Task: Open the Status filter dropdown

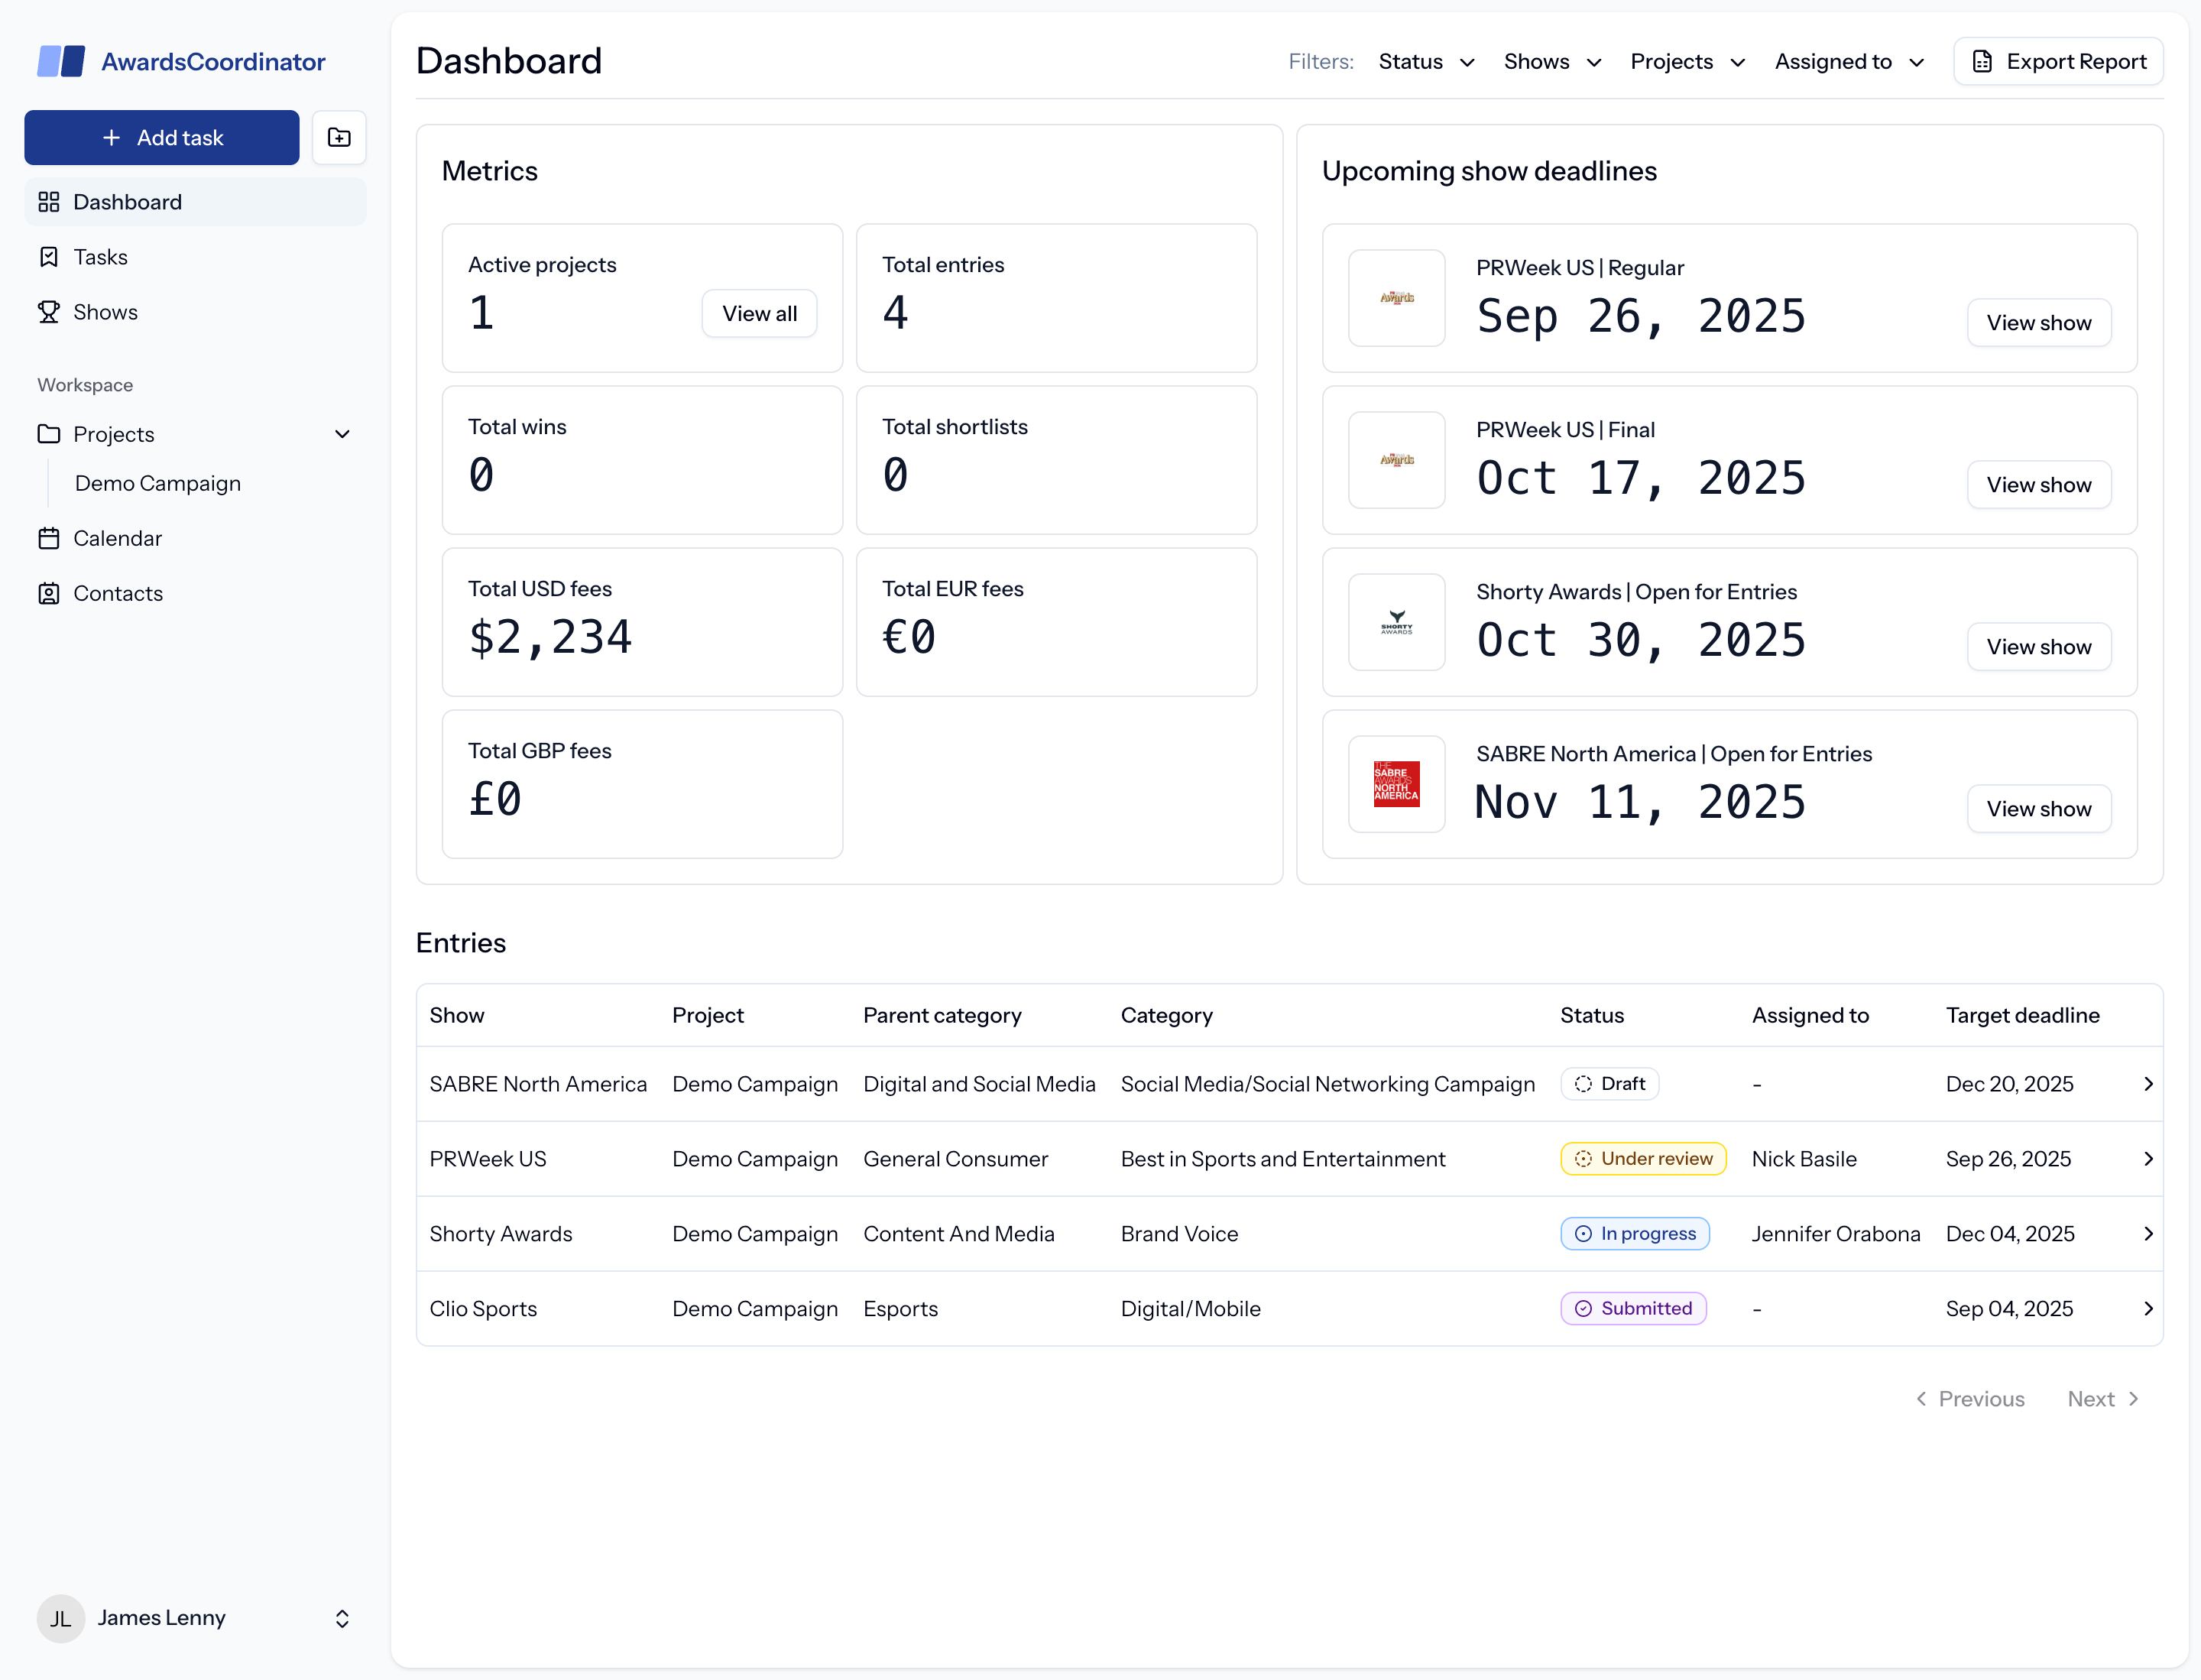Action: click(x=1426, y=61)
